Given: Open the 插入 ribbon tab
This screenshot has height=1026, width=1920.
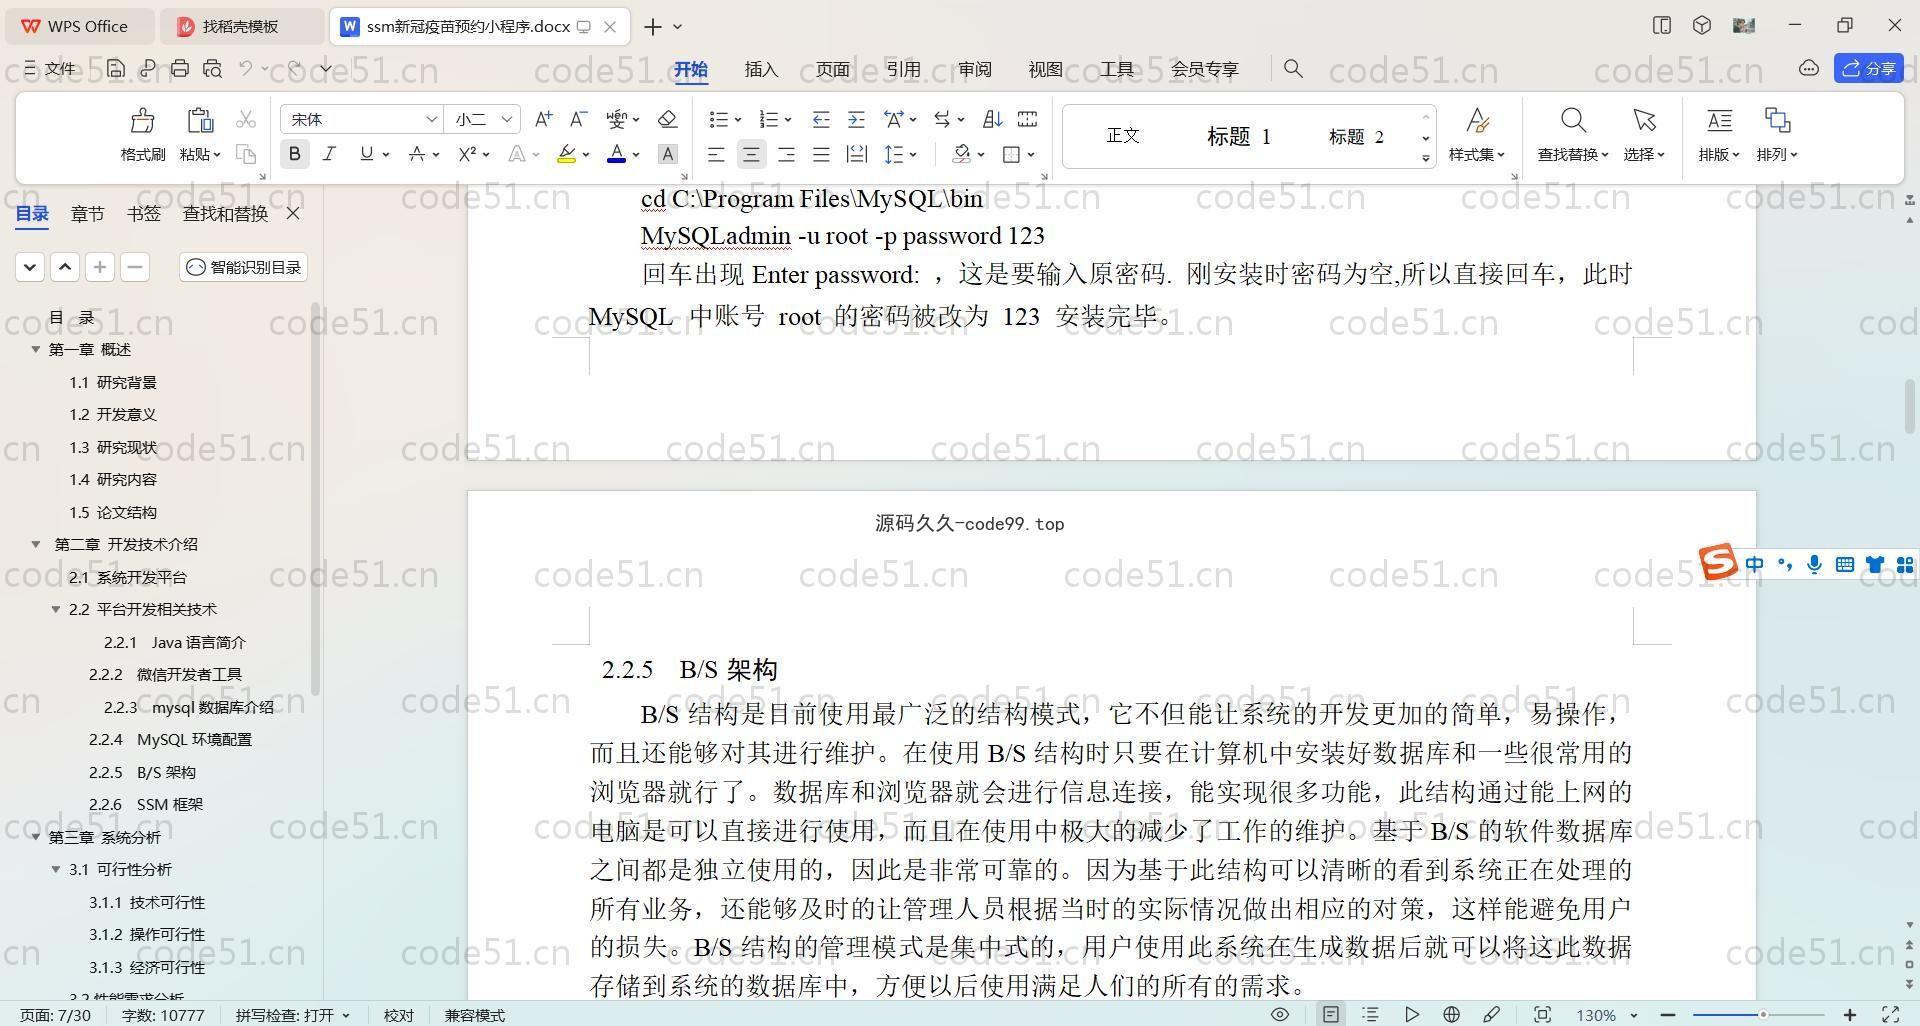Looking at the screenshot, I should click(x=761, y=69).
